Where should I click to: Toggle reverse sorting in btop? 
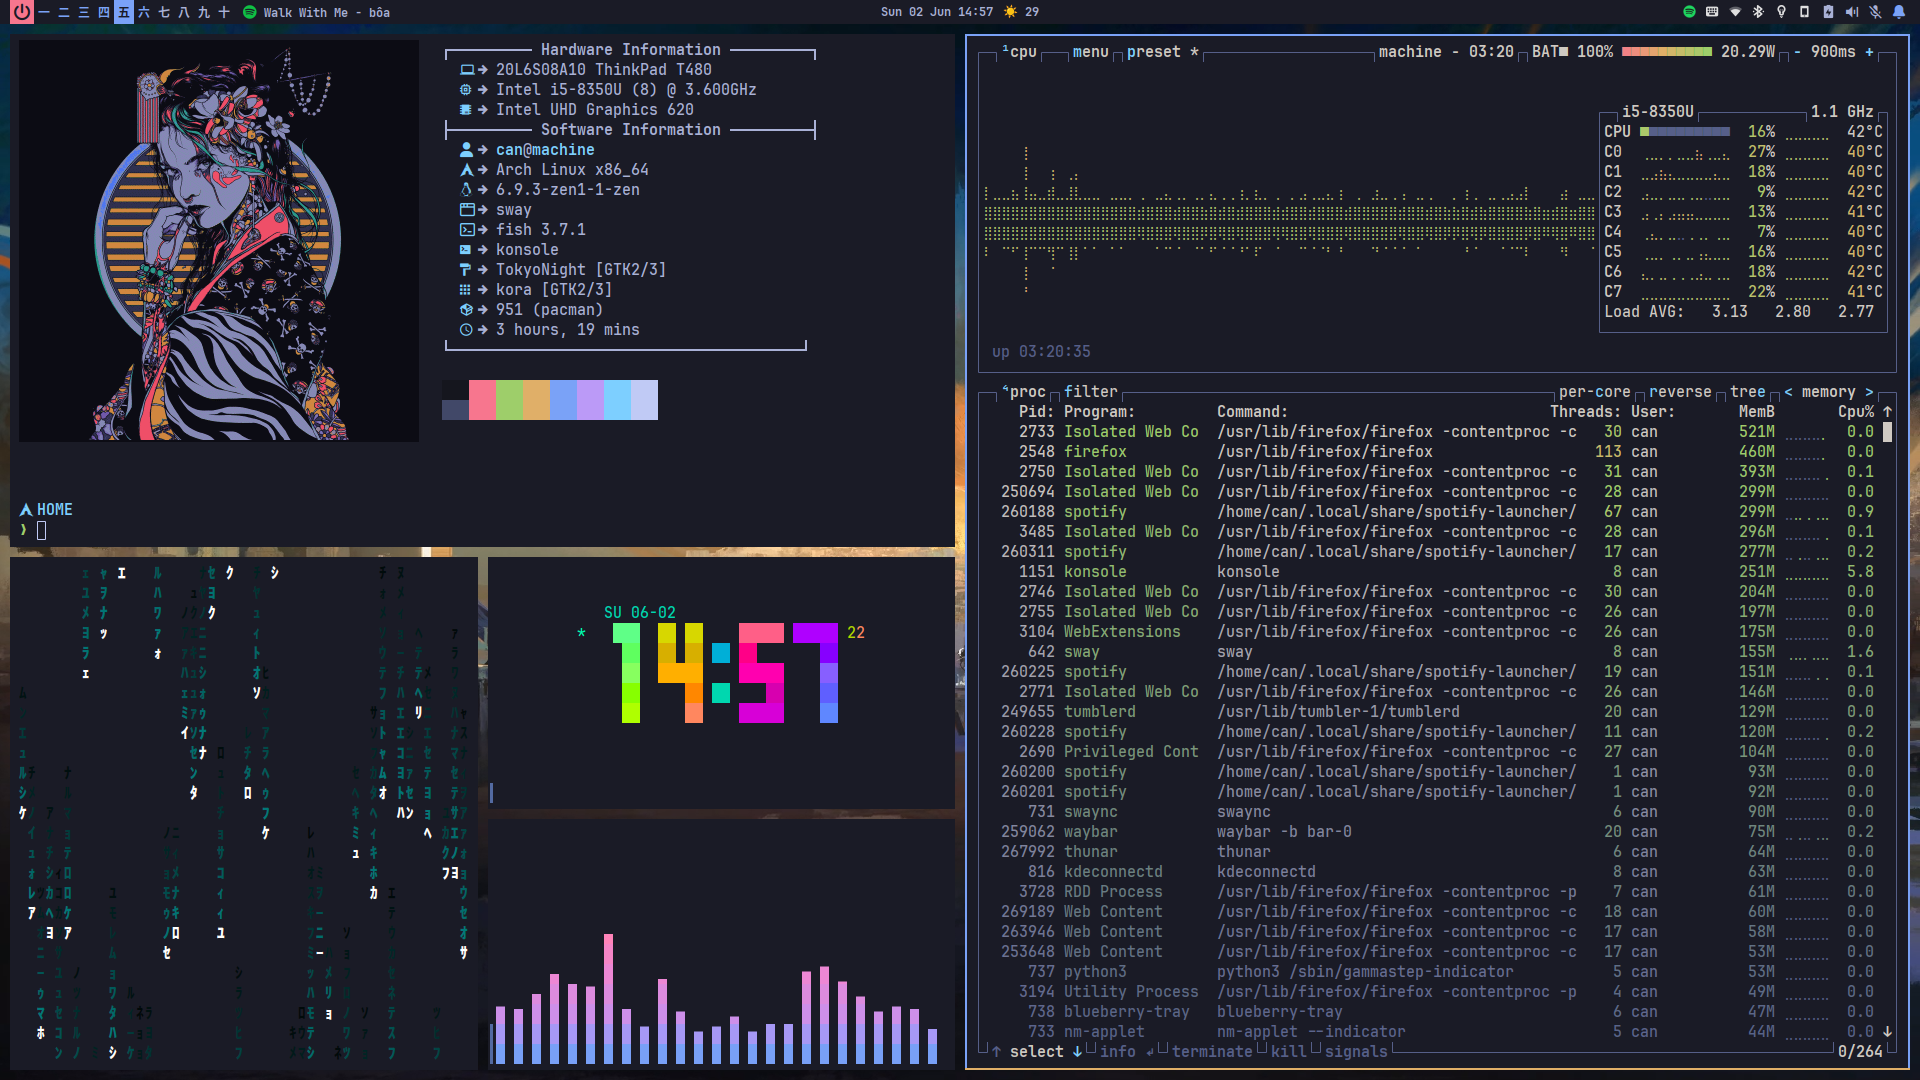tap(1680, 392)
